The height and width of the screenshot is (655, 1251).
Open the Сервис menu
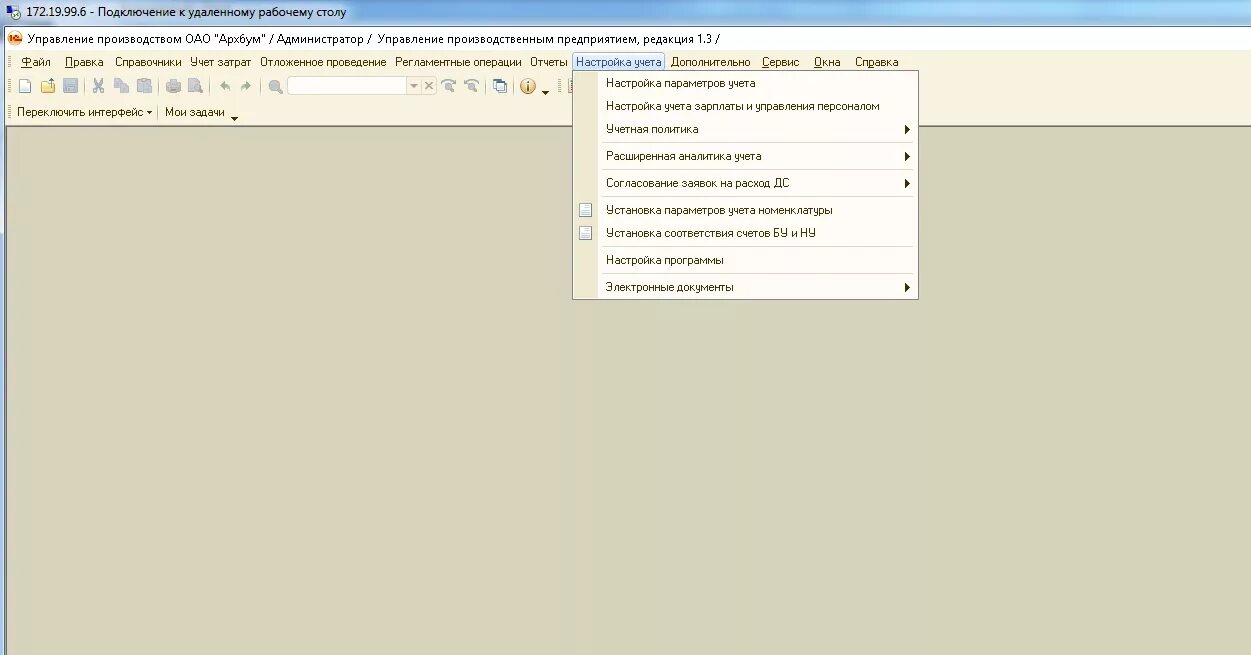[781, 62]
